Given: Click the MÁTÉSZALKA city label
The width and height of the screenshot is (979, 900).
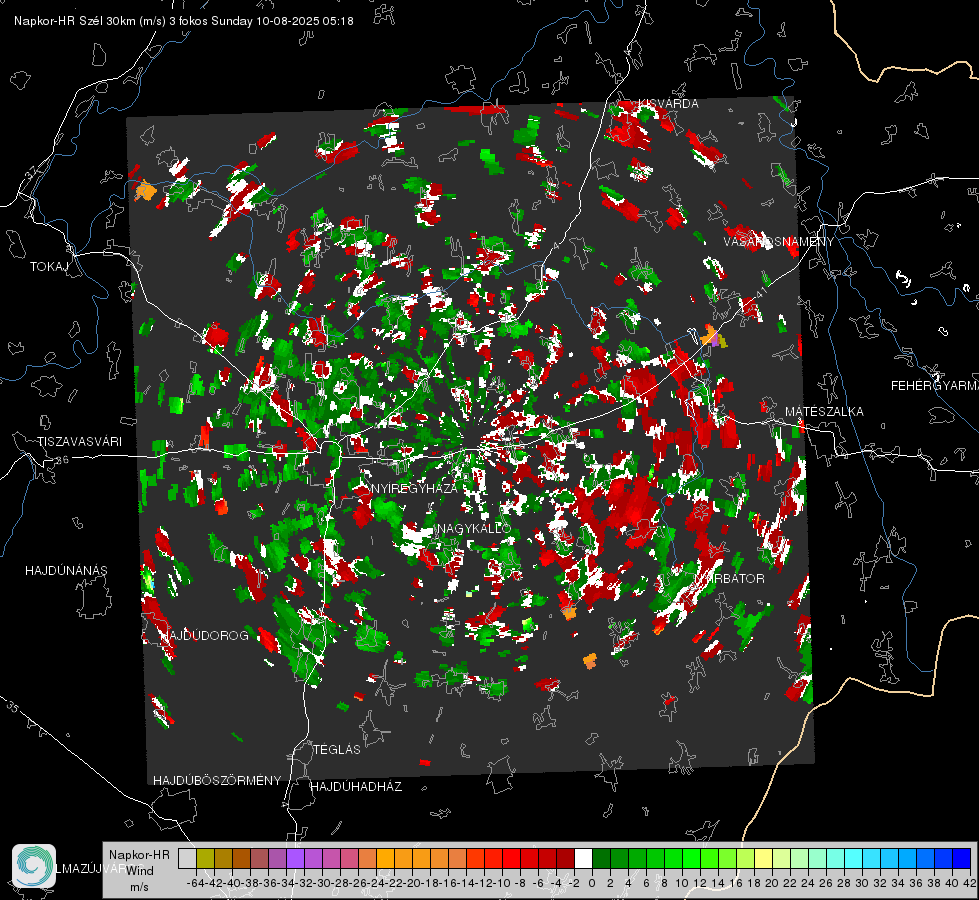Looking at the screenshot, I should pos(824,412).
